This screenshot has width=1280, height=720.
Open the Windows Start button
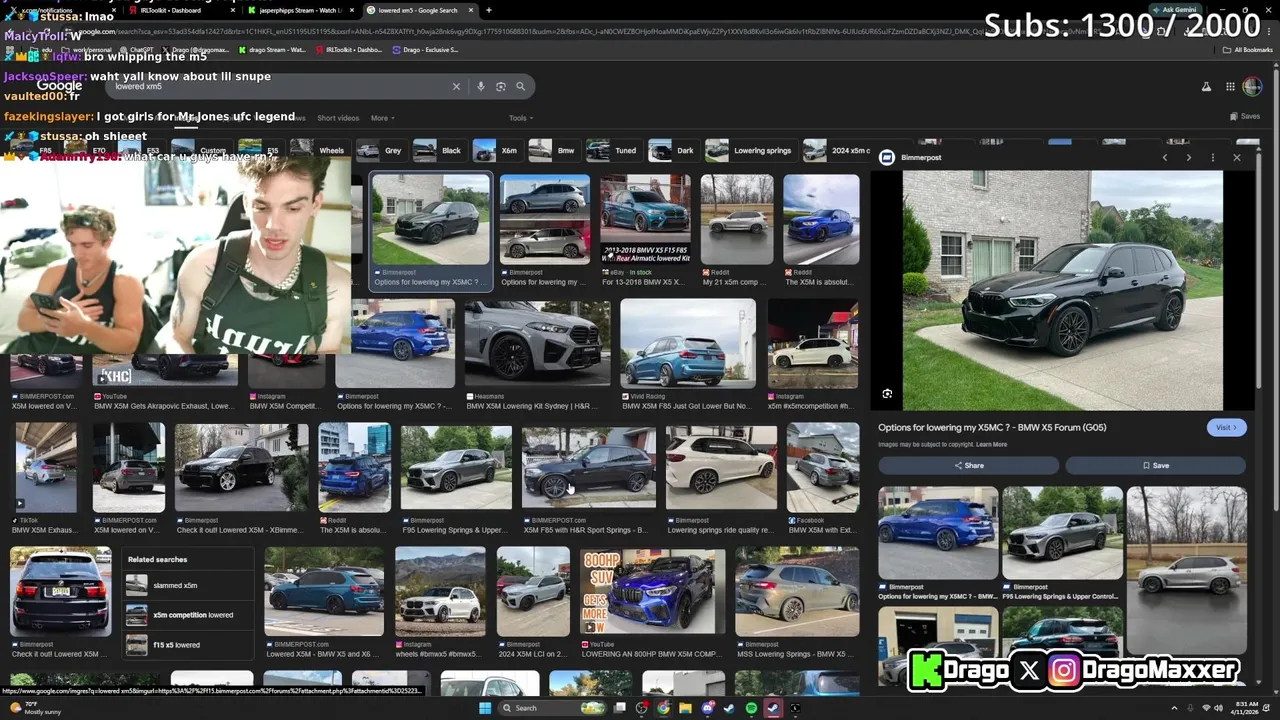click(x=485, y=708)
